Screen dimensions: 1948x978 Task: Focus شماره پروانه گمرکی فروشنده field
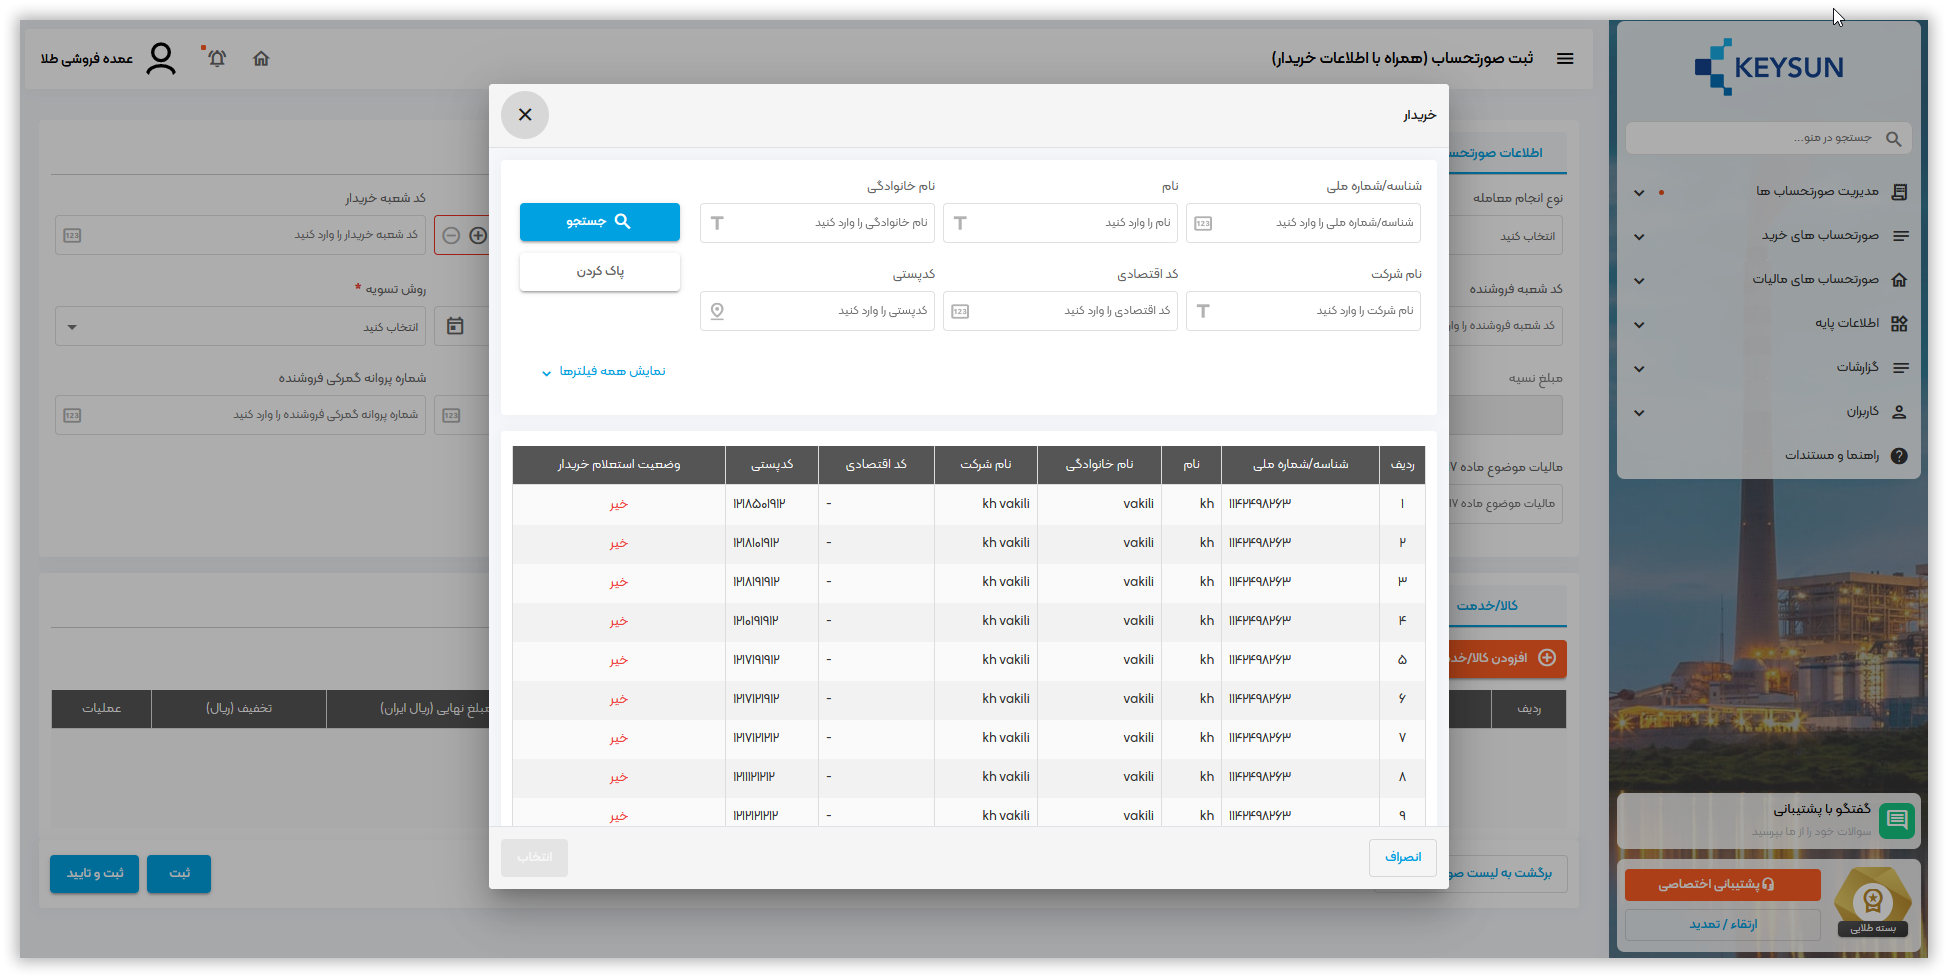coord(240,415)
